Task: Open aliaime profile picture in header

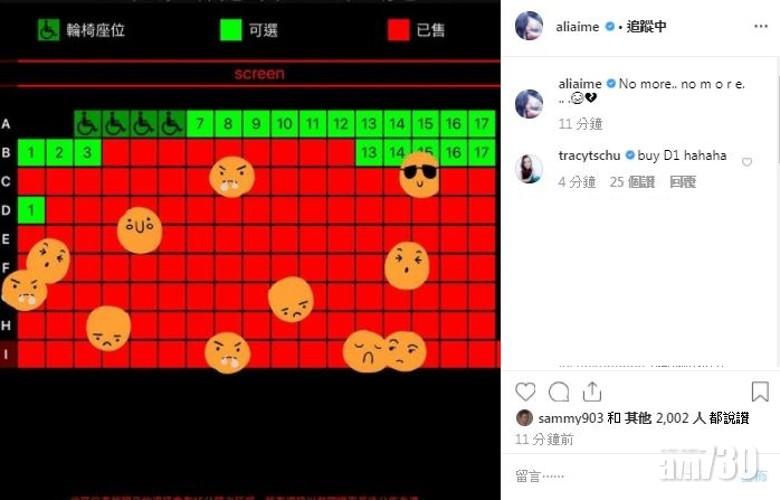Action: pyautogui.click(x=529, y=25)
